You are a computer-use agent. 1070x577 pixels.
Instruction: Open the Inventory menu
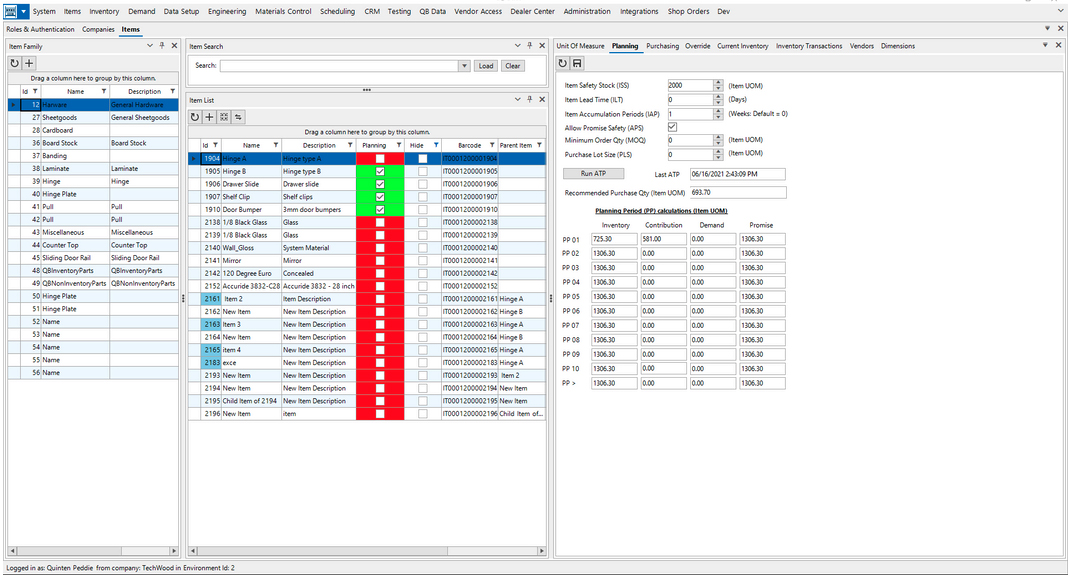pyautogui.click(x=104, y=12)
